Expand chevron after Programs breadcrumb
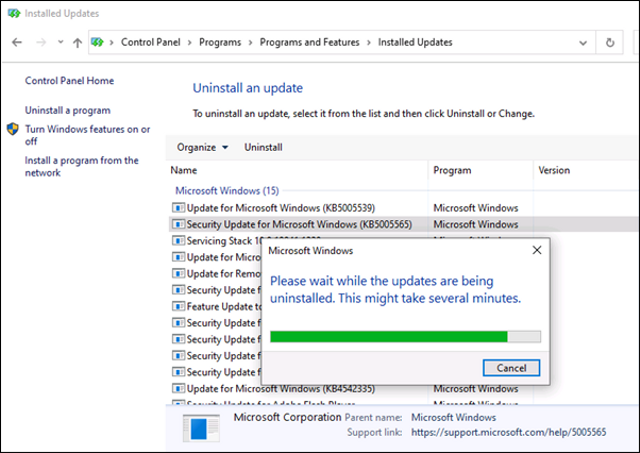This screenshot has height=453, width=640. [x=251, y=42]
